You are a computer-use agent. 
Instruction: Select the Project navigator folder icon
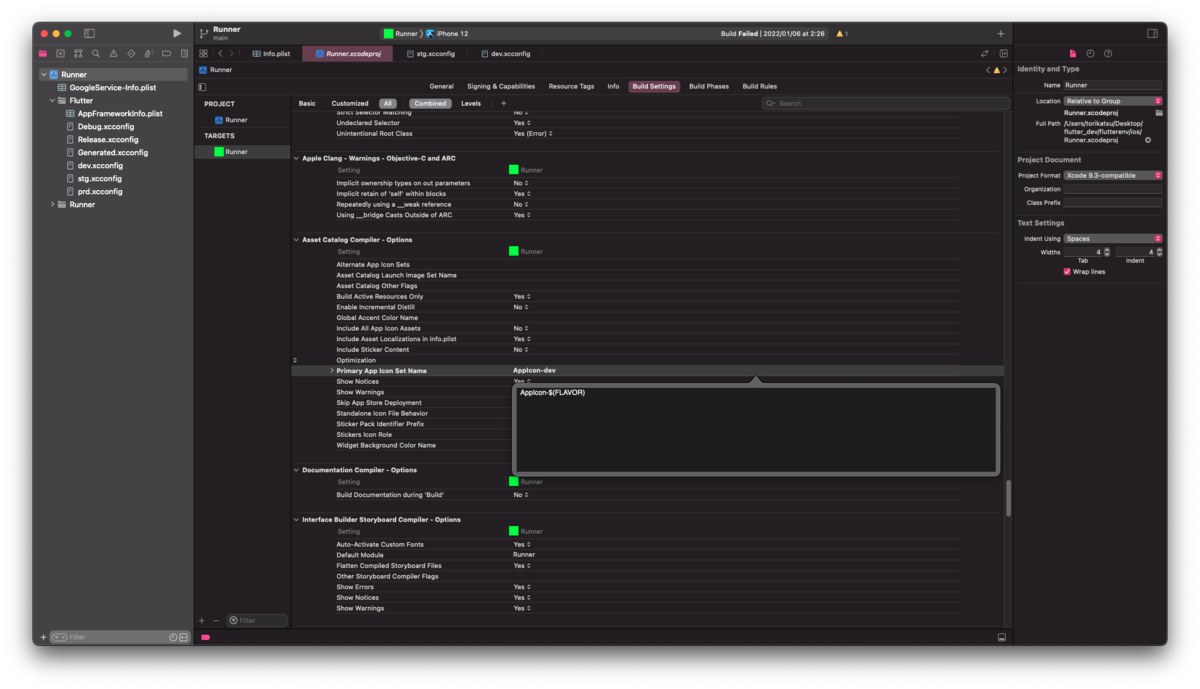tap(43, 53)
